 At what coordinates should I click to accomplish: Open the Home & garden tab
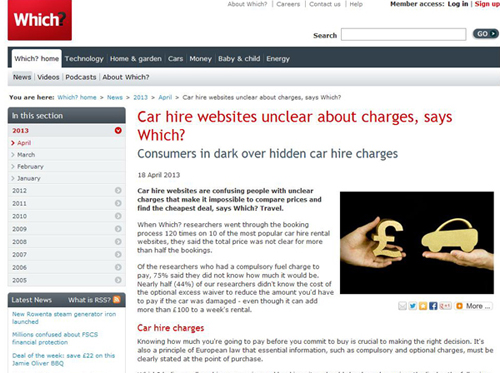pos(136,59)
